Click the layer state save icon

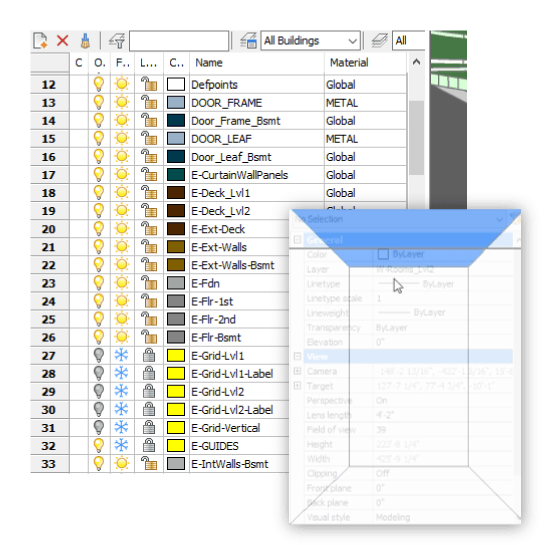click(249, 41)
